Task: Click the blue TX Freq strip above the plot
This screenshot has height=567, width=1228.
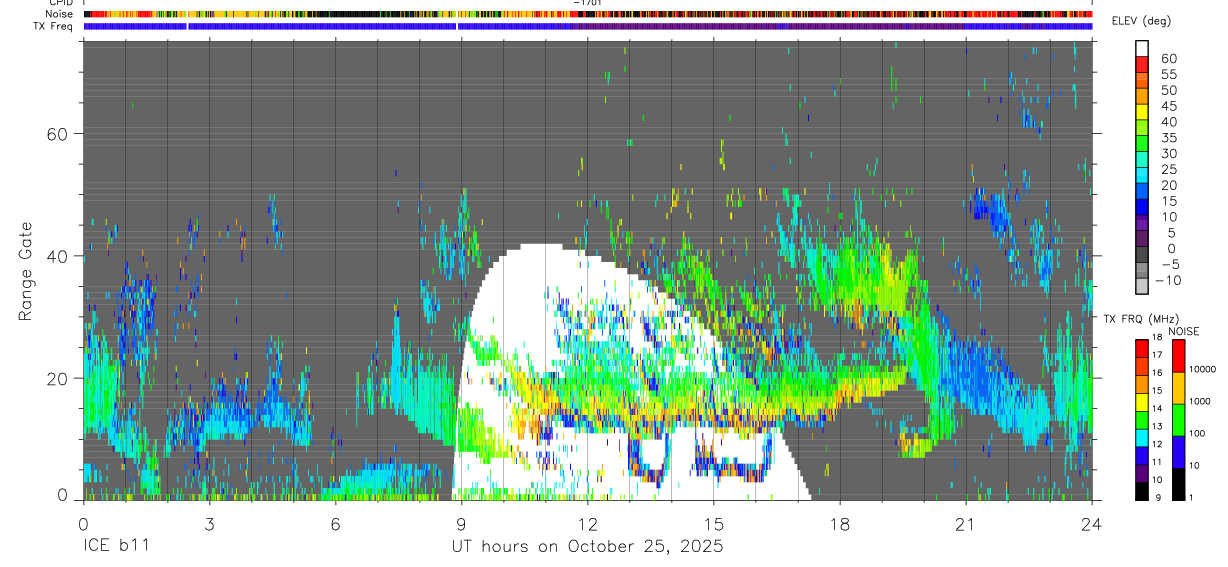Action: click(x=587, y=26)
